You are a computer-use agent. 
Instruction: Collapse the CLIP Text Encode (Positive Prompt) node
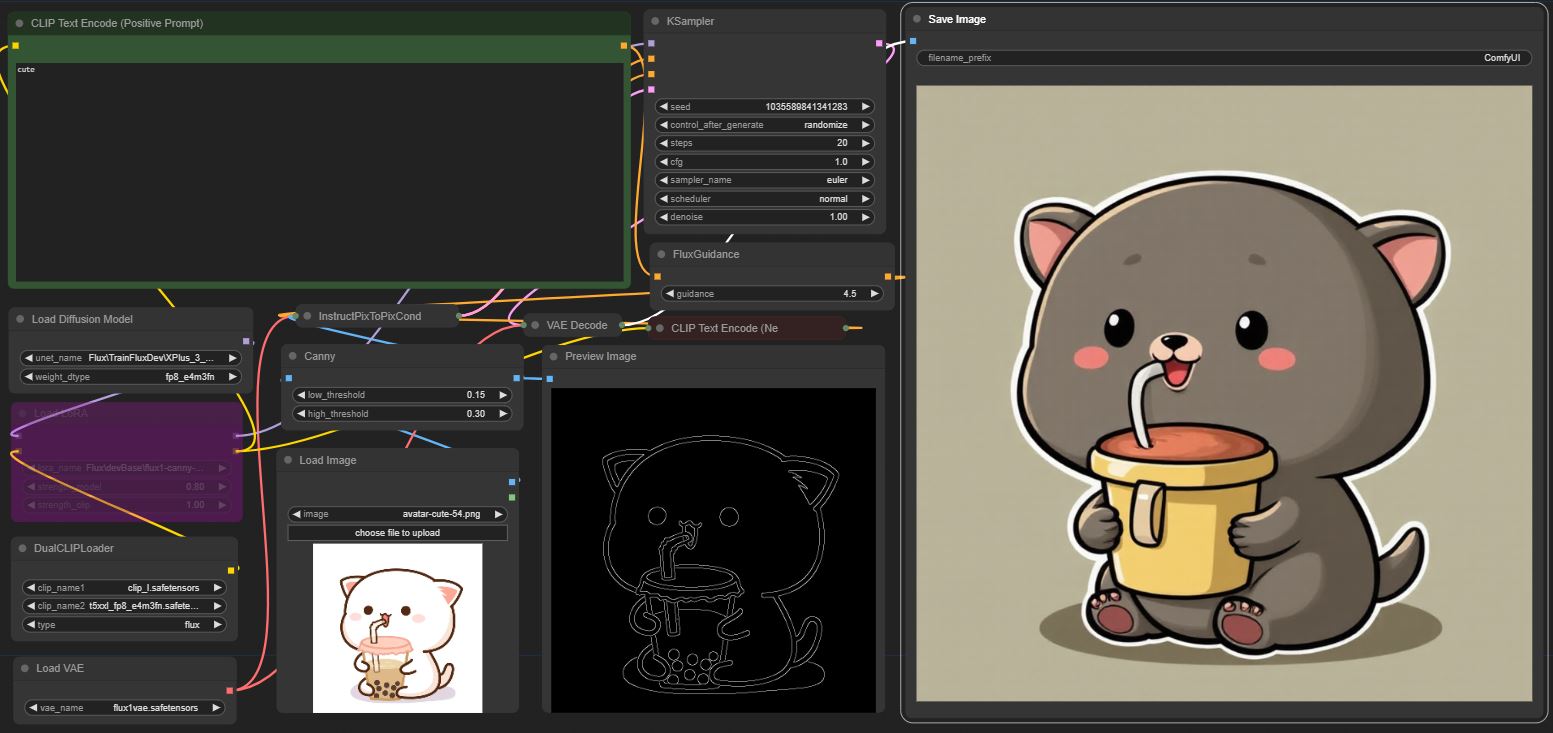[x=20, y=23]
